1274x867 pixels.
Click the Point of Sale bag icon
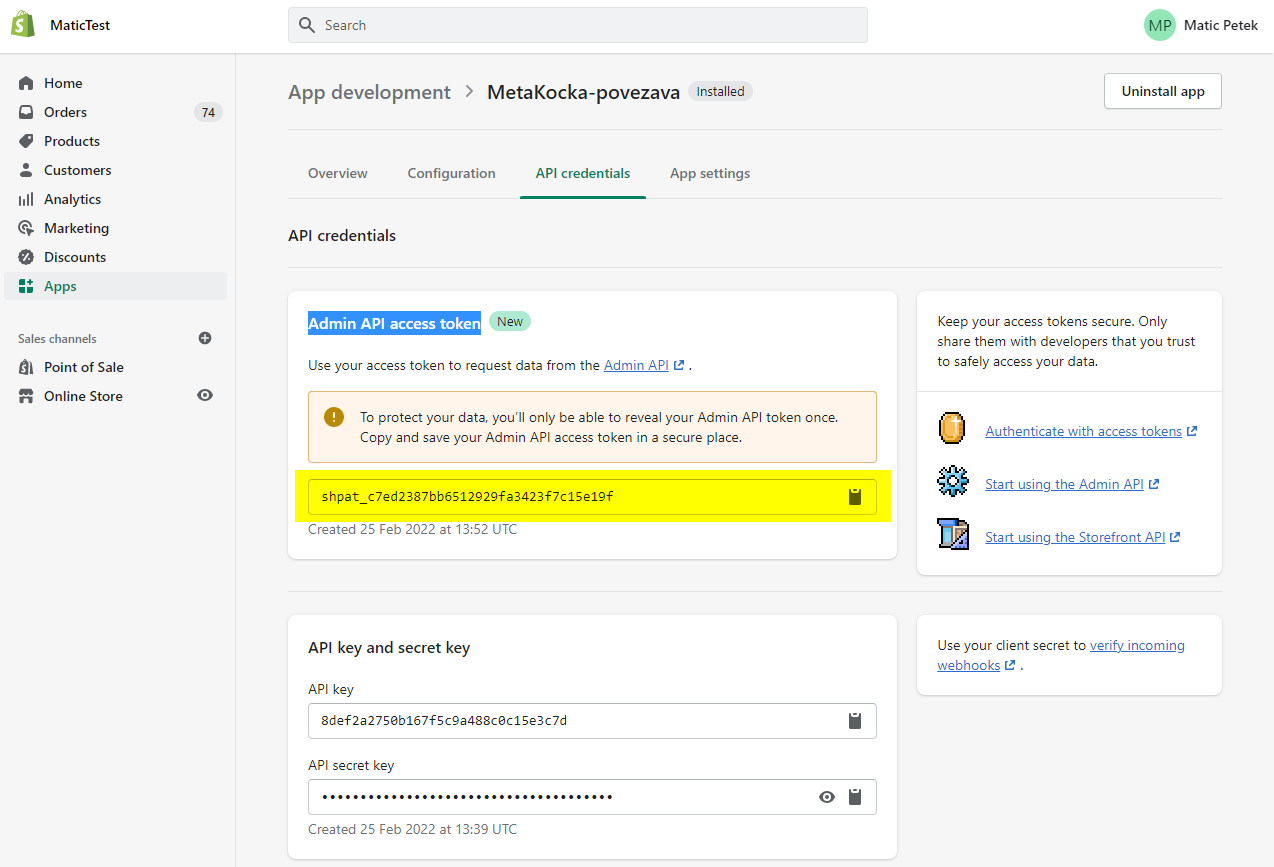(x=26, y=367)
